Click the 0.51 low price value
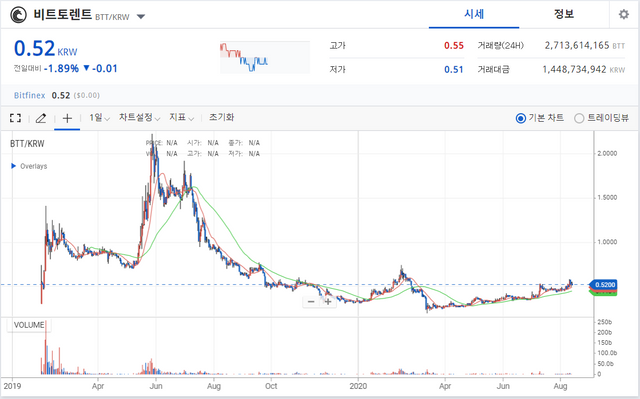 [454, 70]
